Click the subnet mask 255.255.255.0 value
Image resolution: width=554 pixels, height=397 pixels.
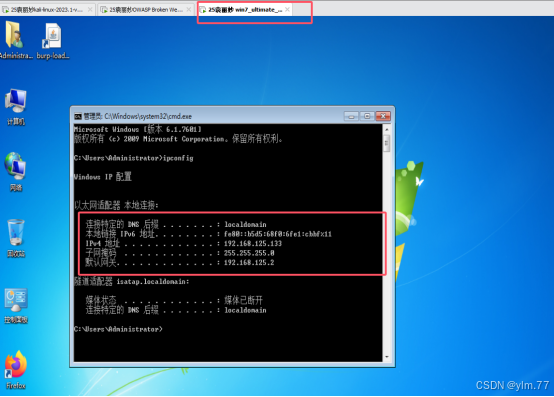[x=249, y=253]
